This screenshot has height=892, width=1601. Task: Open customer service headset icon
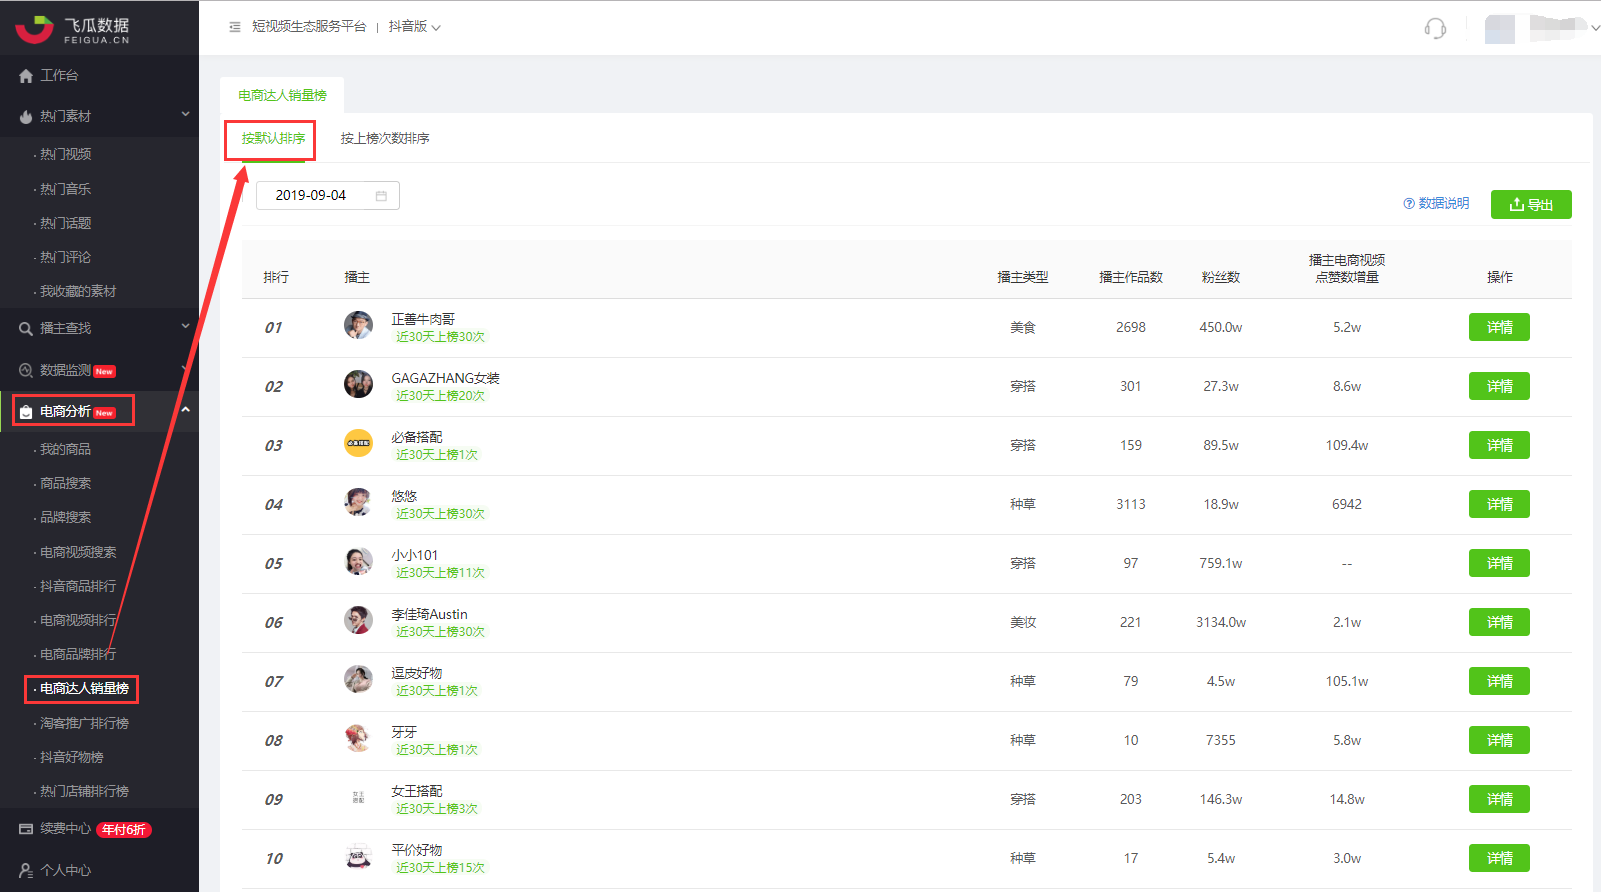click(x=1435, y=28)
